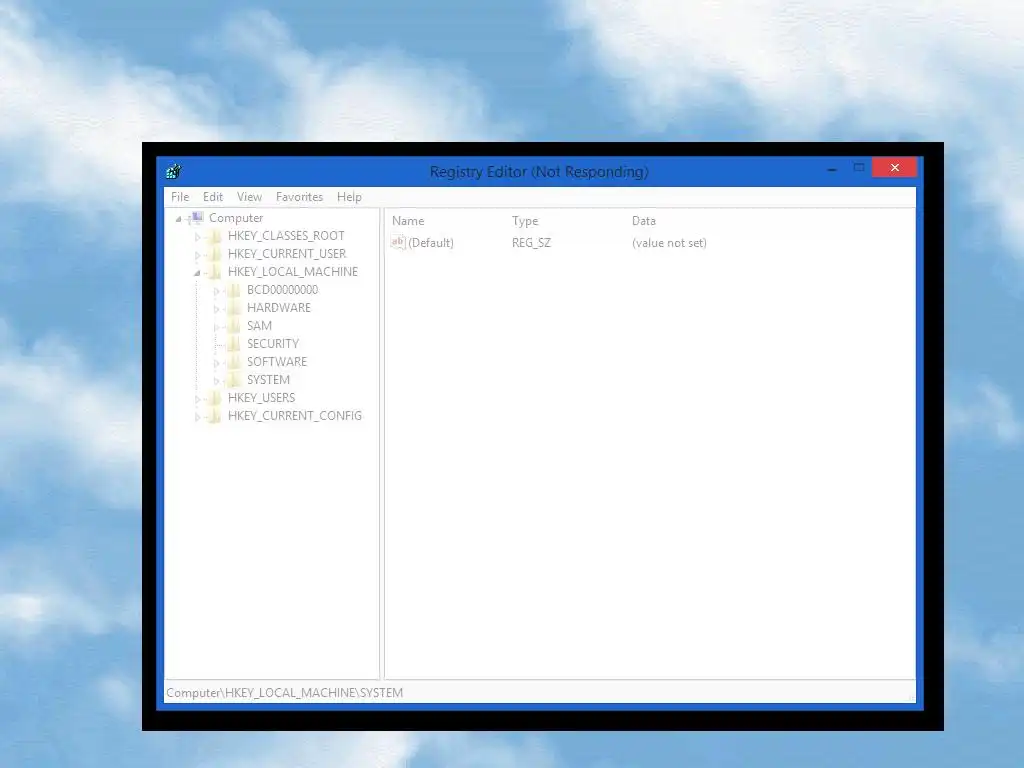
Task: Click the ab string icon beside (Default)
Action: [x=398, y=242]
